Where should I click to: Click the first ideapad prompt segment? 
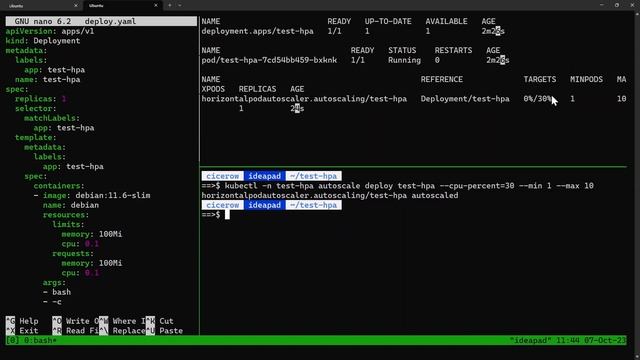pos(264,176)
